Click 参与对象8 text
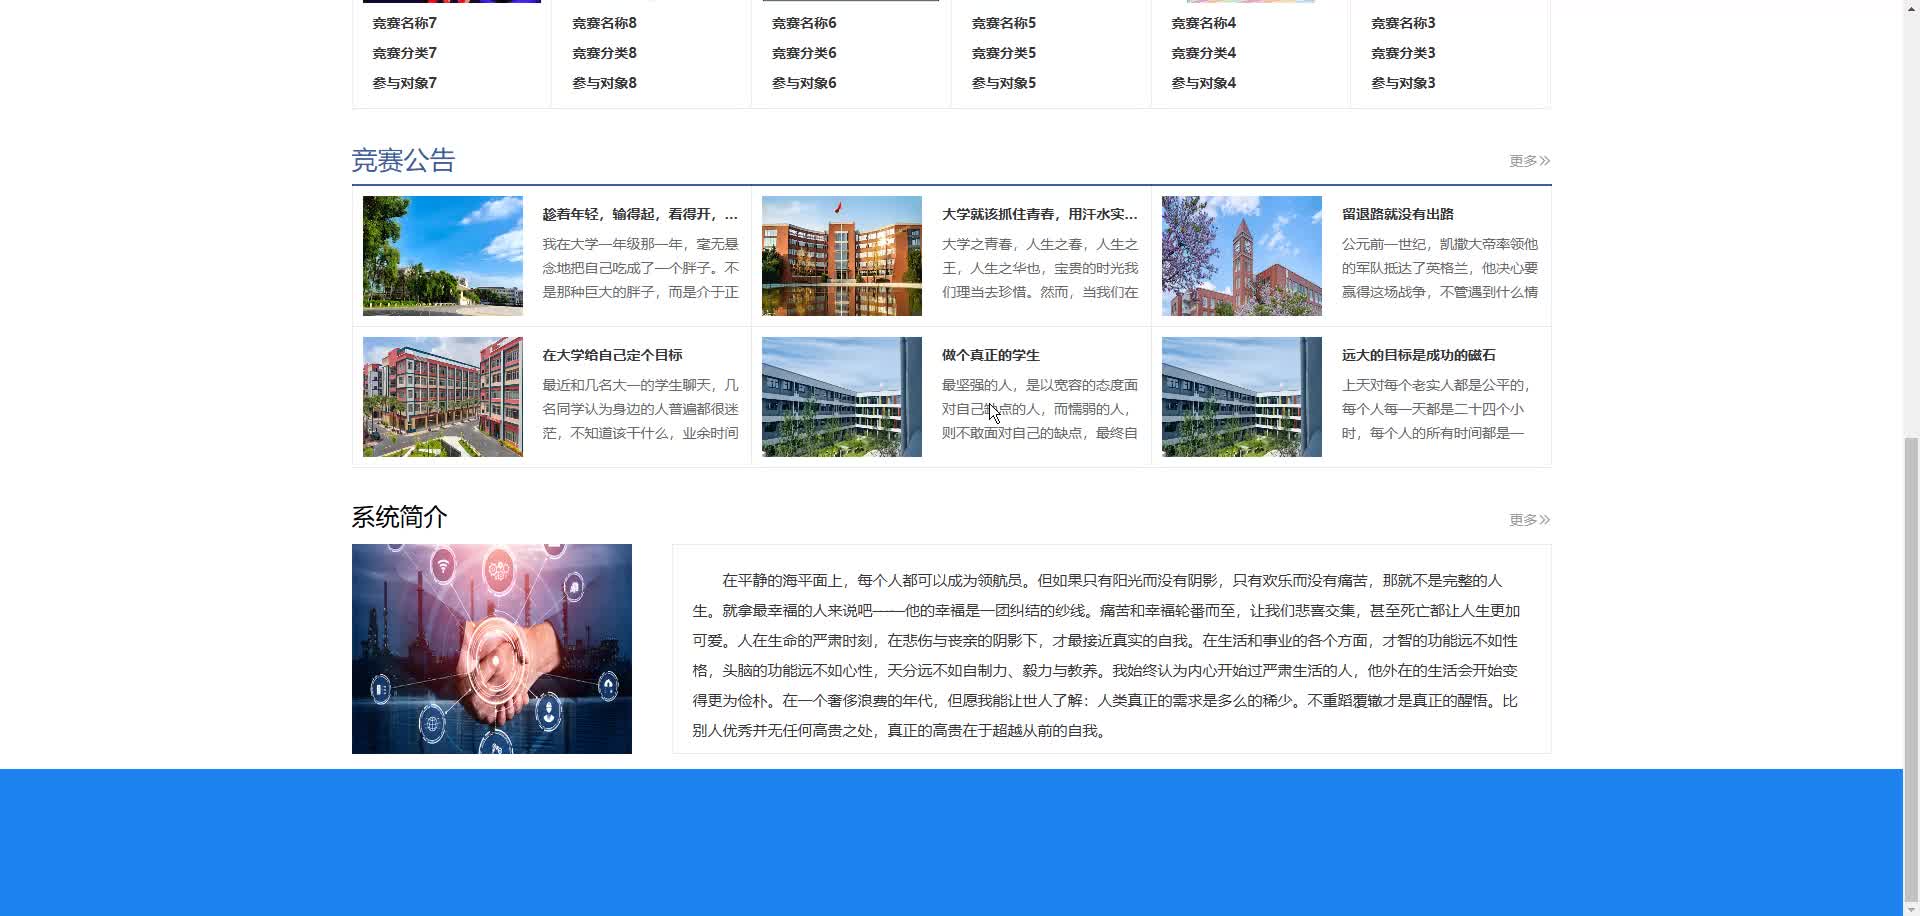1920x916 pixels. pos(604,83)
